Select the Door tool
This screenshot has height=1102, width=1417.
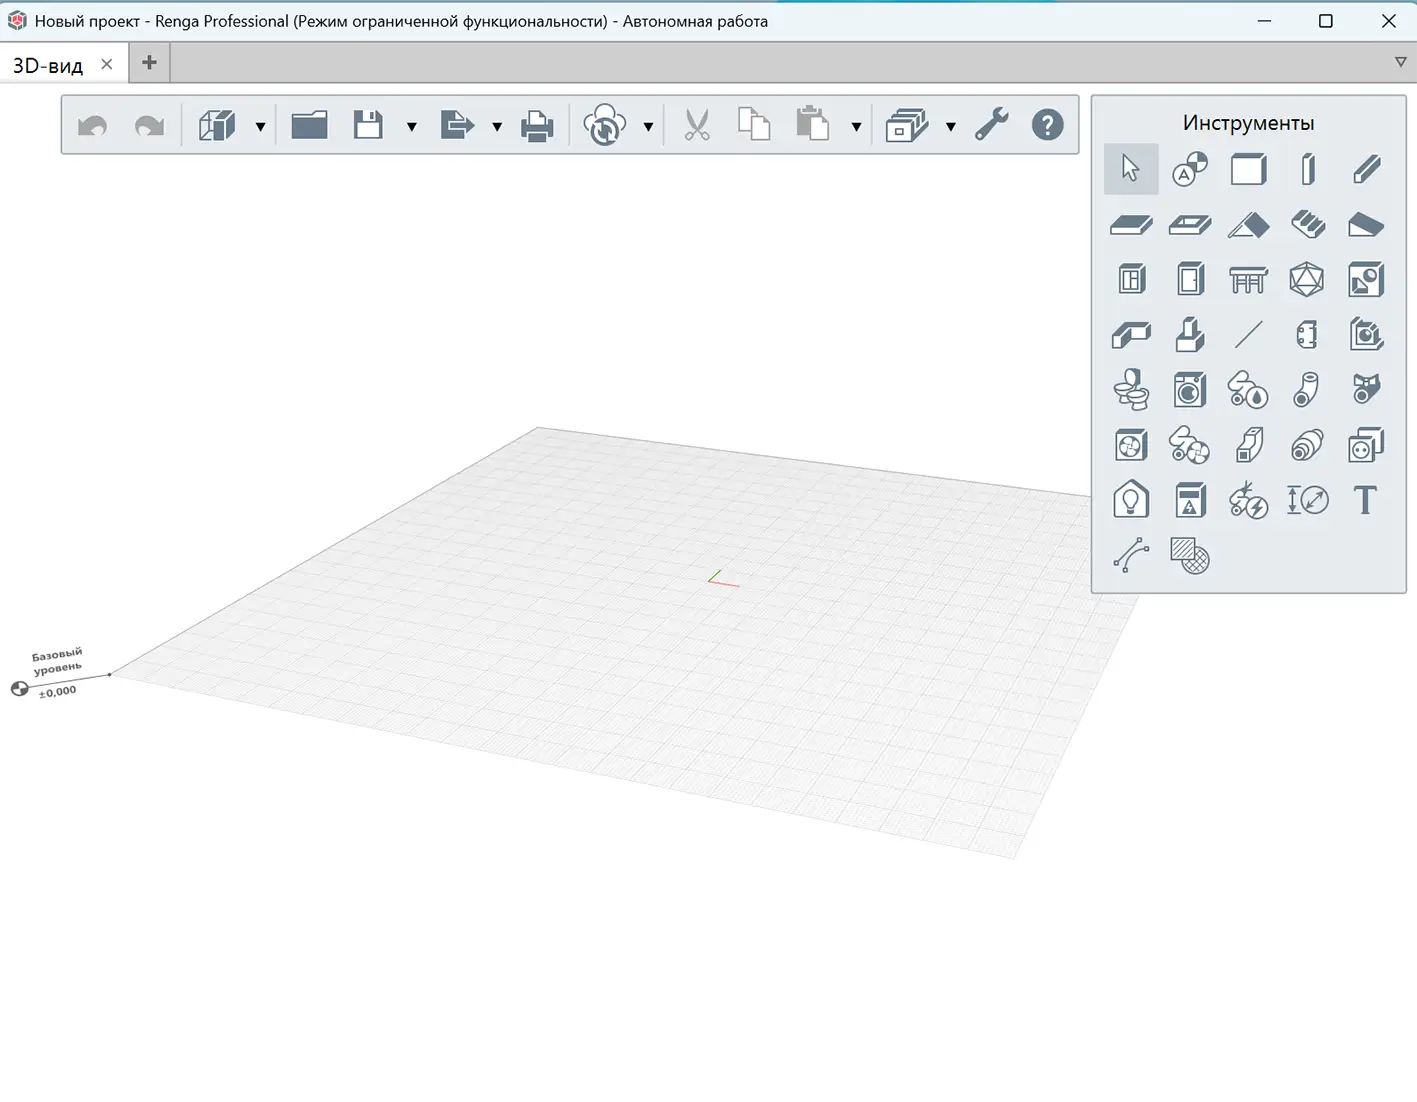tap(1190, 279)
